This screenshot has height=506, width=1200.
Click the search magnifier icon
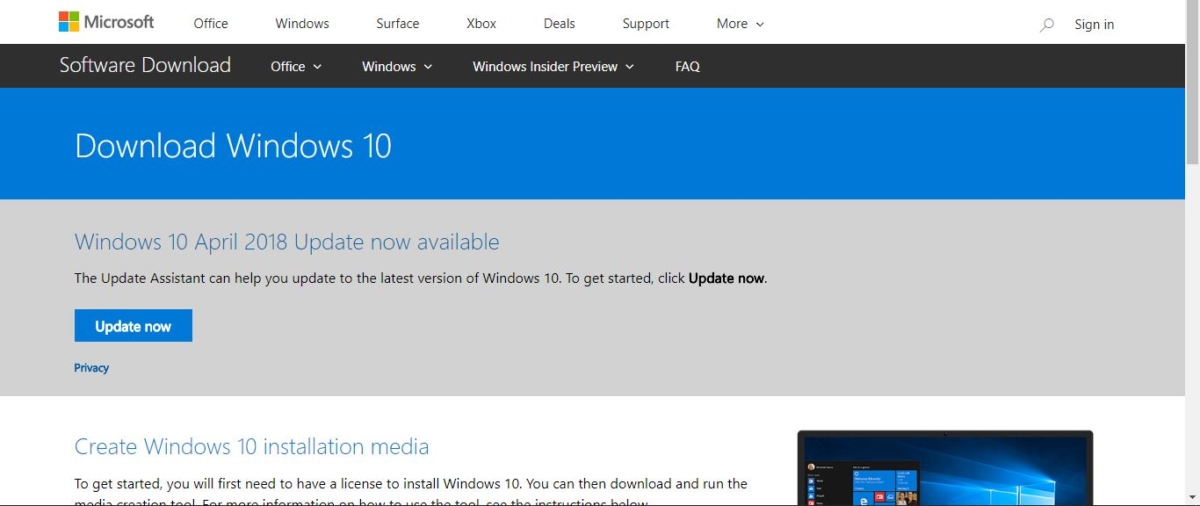click(1047, 24)
